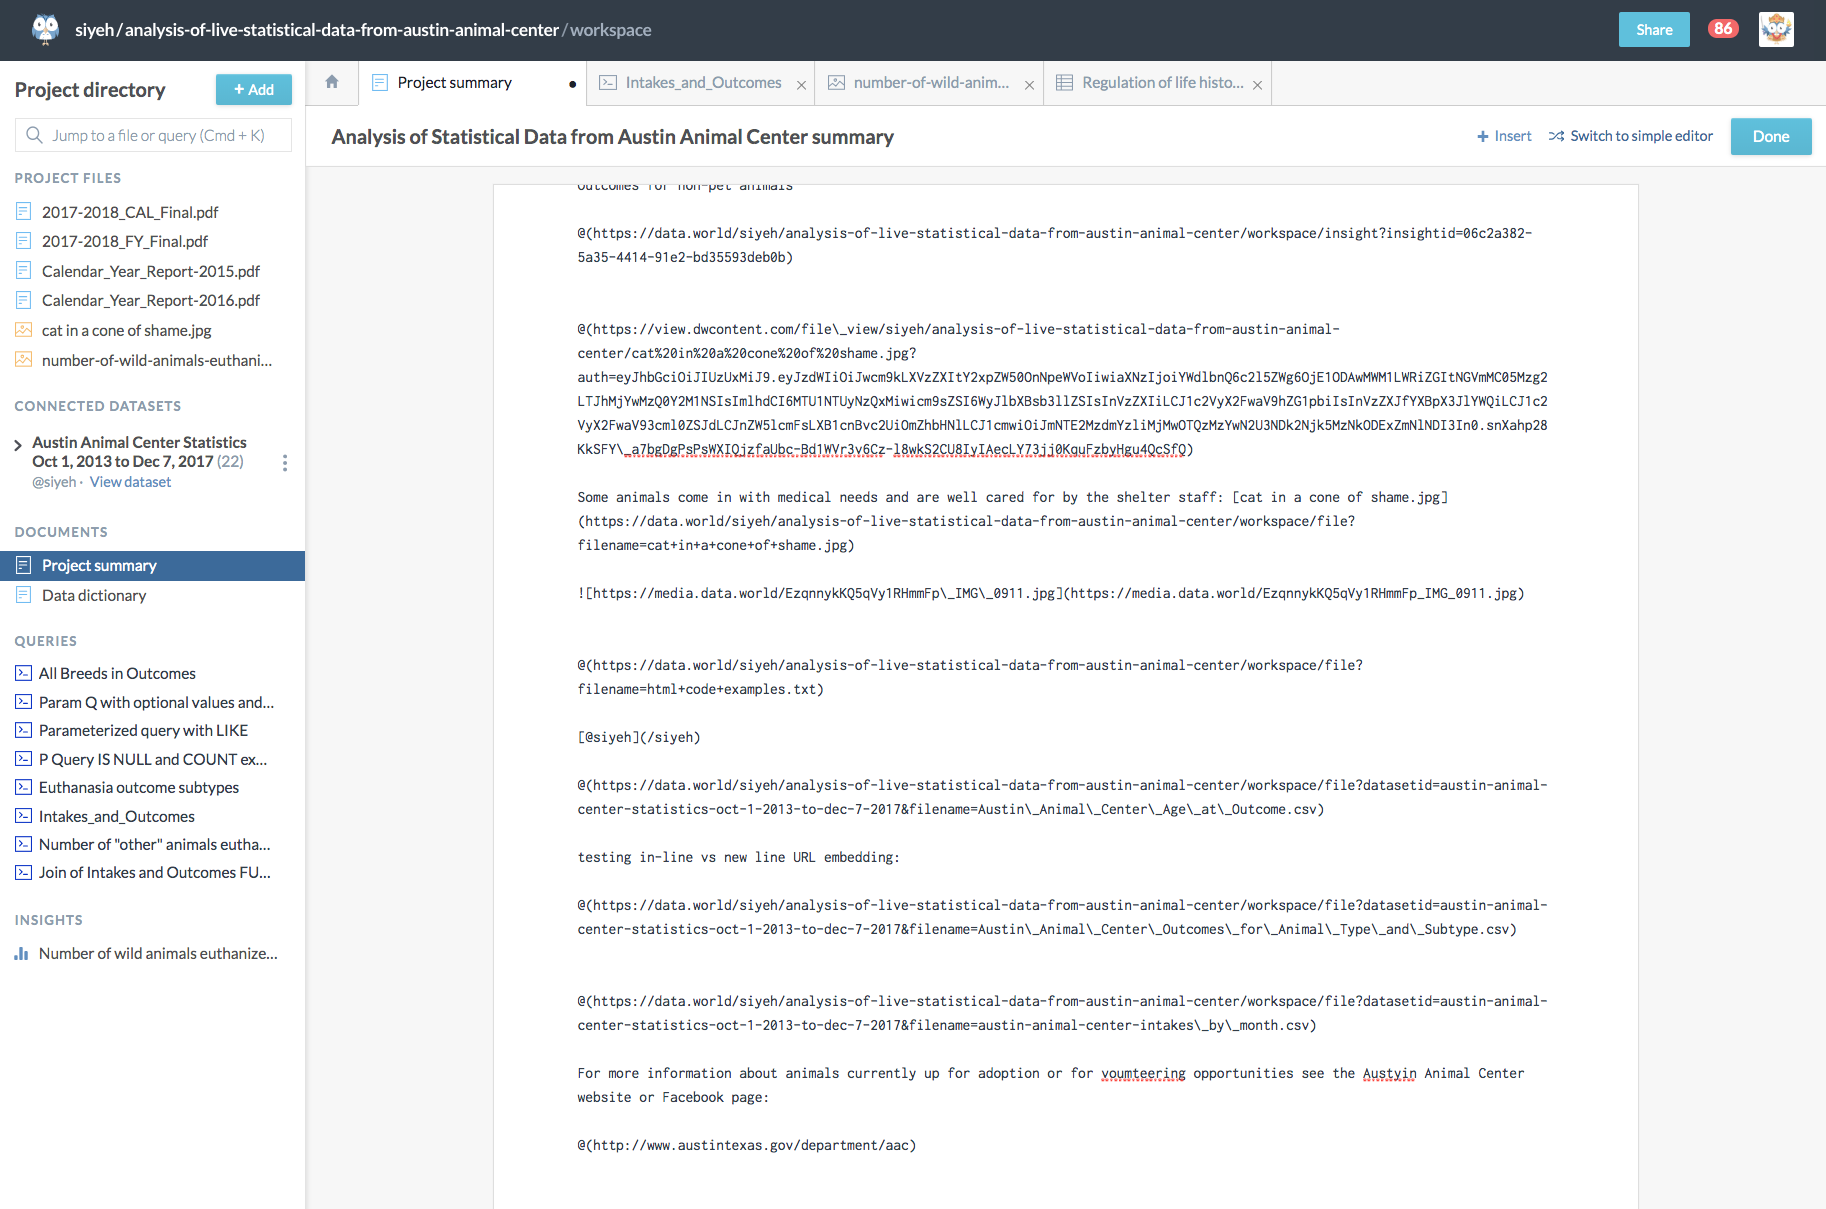Switch to the number-of-wild-anim tab

(930, 83)
